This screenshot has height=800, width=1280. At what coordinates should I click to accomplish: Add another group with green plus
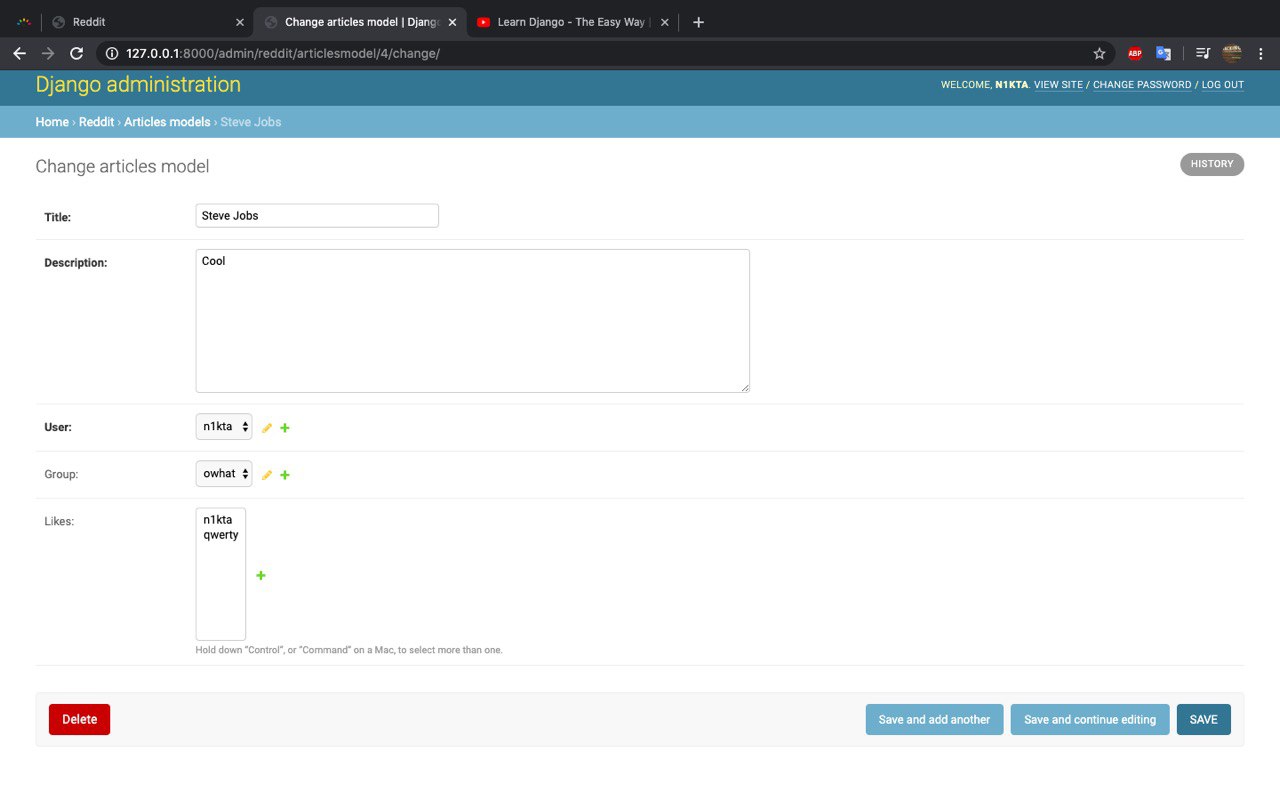[285, 475]
